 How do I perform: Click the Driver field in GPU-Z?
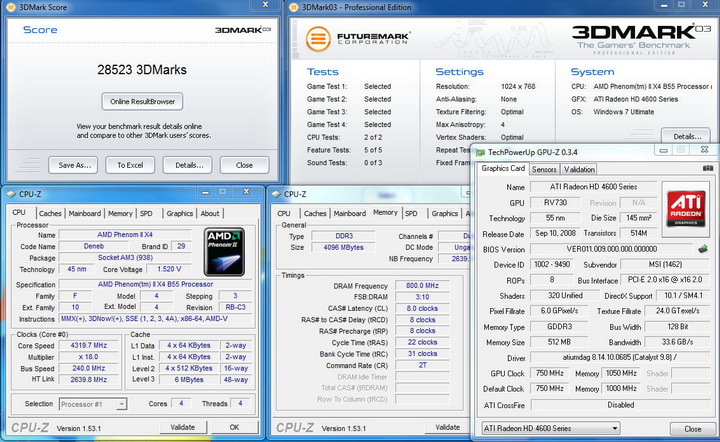coord(620,357)
